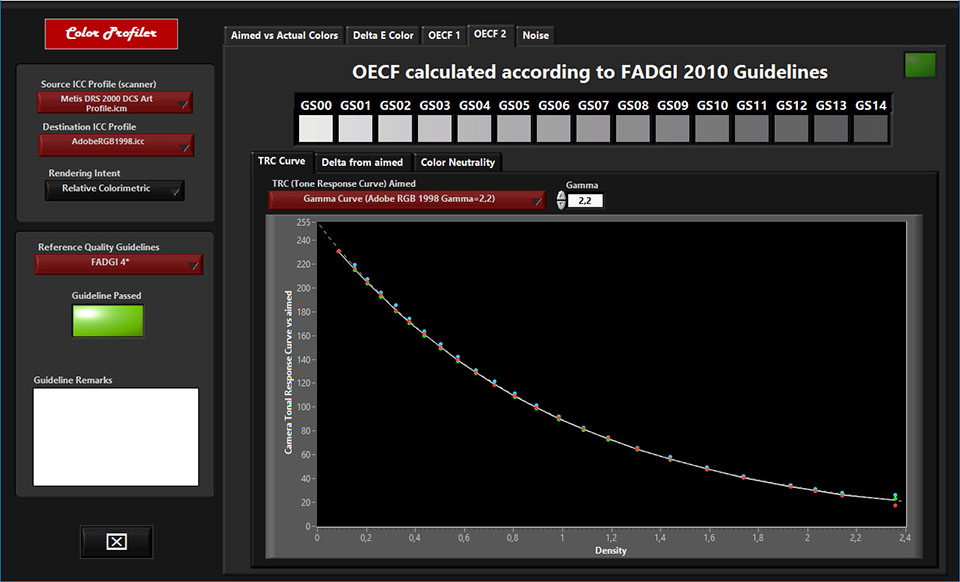Select the GS03 gray swatch
Image resolution: width=960 pixels, height=582 pixels.
click(435, 129)
